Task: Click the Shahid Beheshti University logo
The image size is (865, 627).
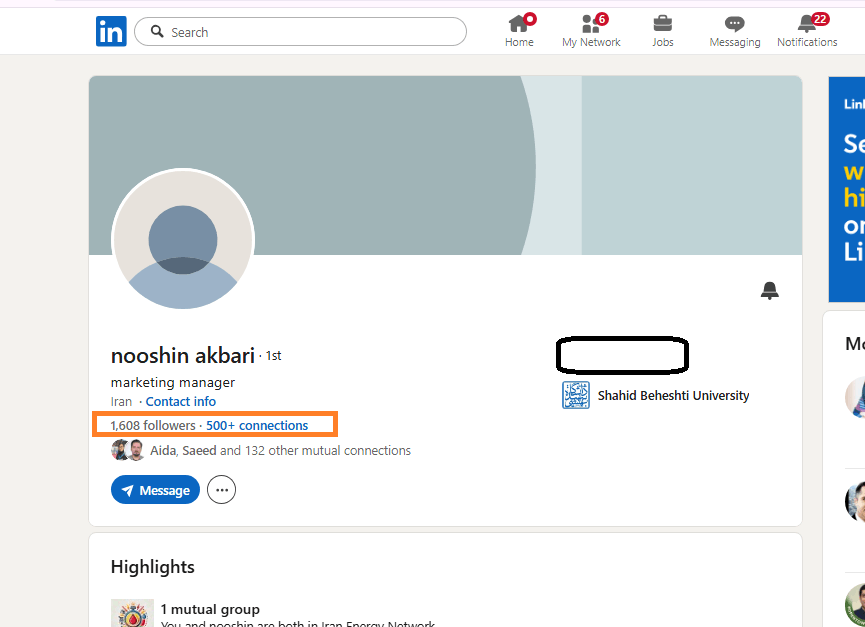Action: pos(576,395)
